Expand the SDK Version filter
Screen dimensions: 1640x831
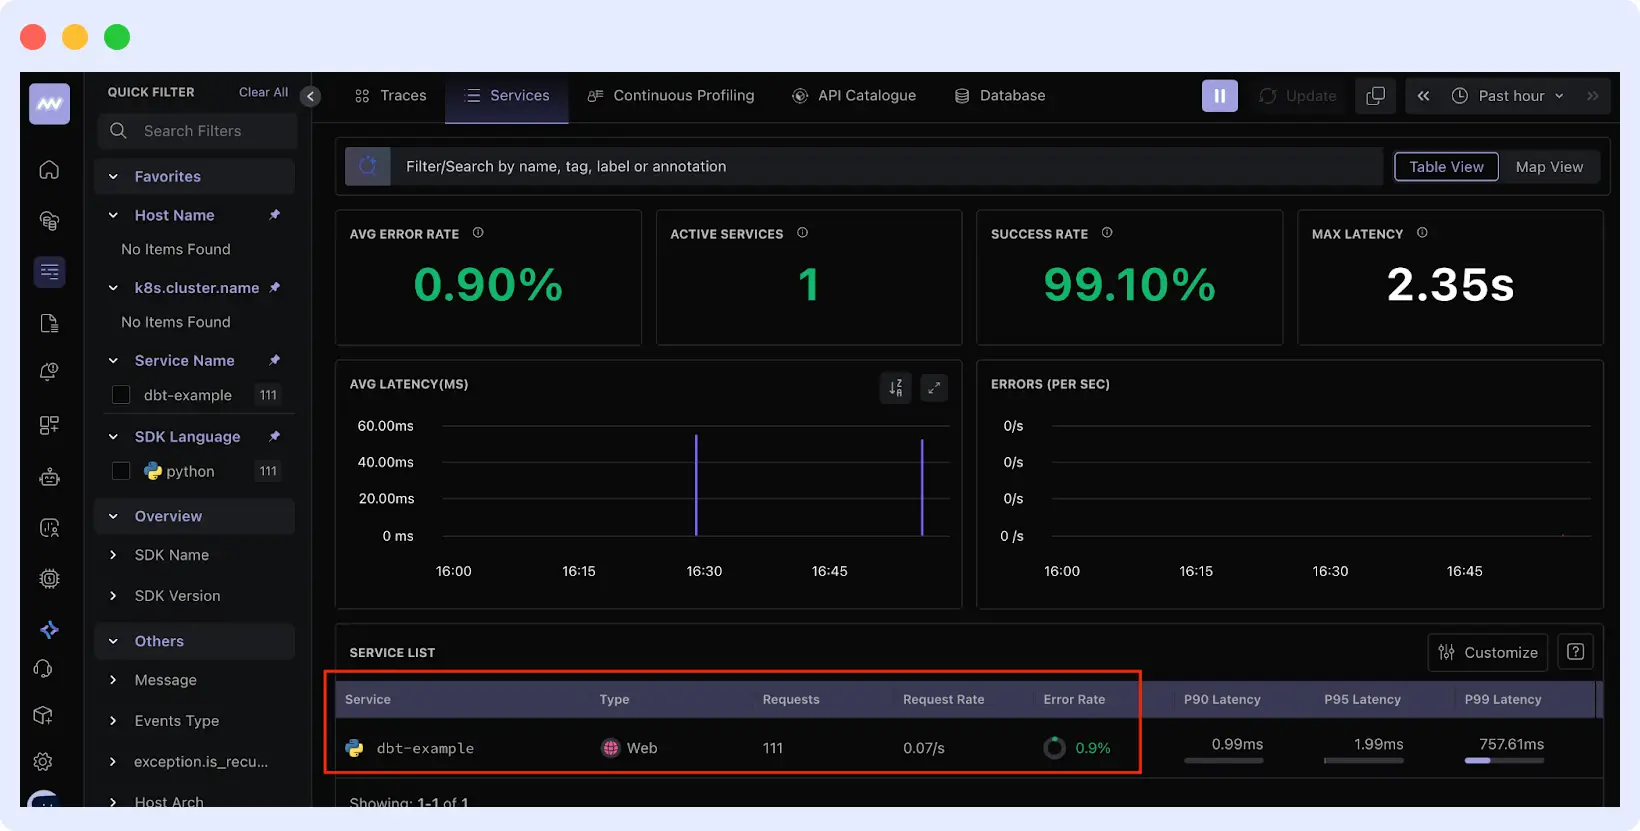coord(113,596)
